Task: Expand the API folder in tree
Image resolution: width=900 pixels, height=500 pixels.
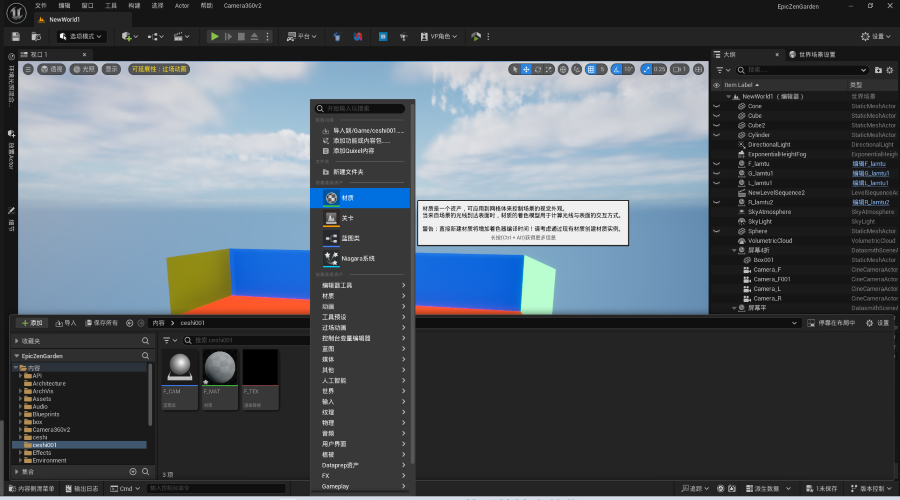Action: [21, 375]
